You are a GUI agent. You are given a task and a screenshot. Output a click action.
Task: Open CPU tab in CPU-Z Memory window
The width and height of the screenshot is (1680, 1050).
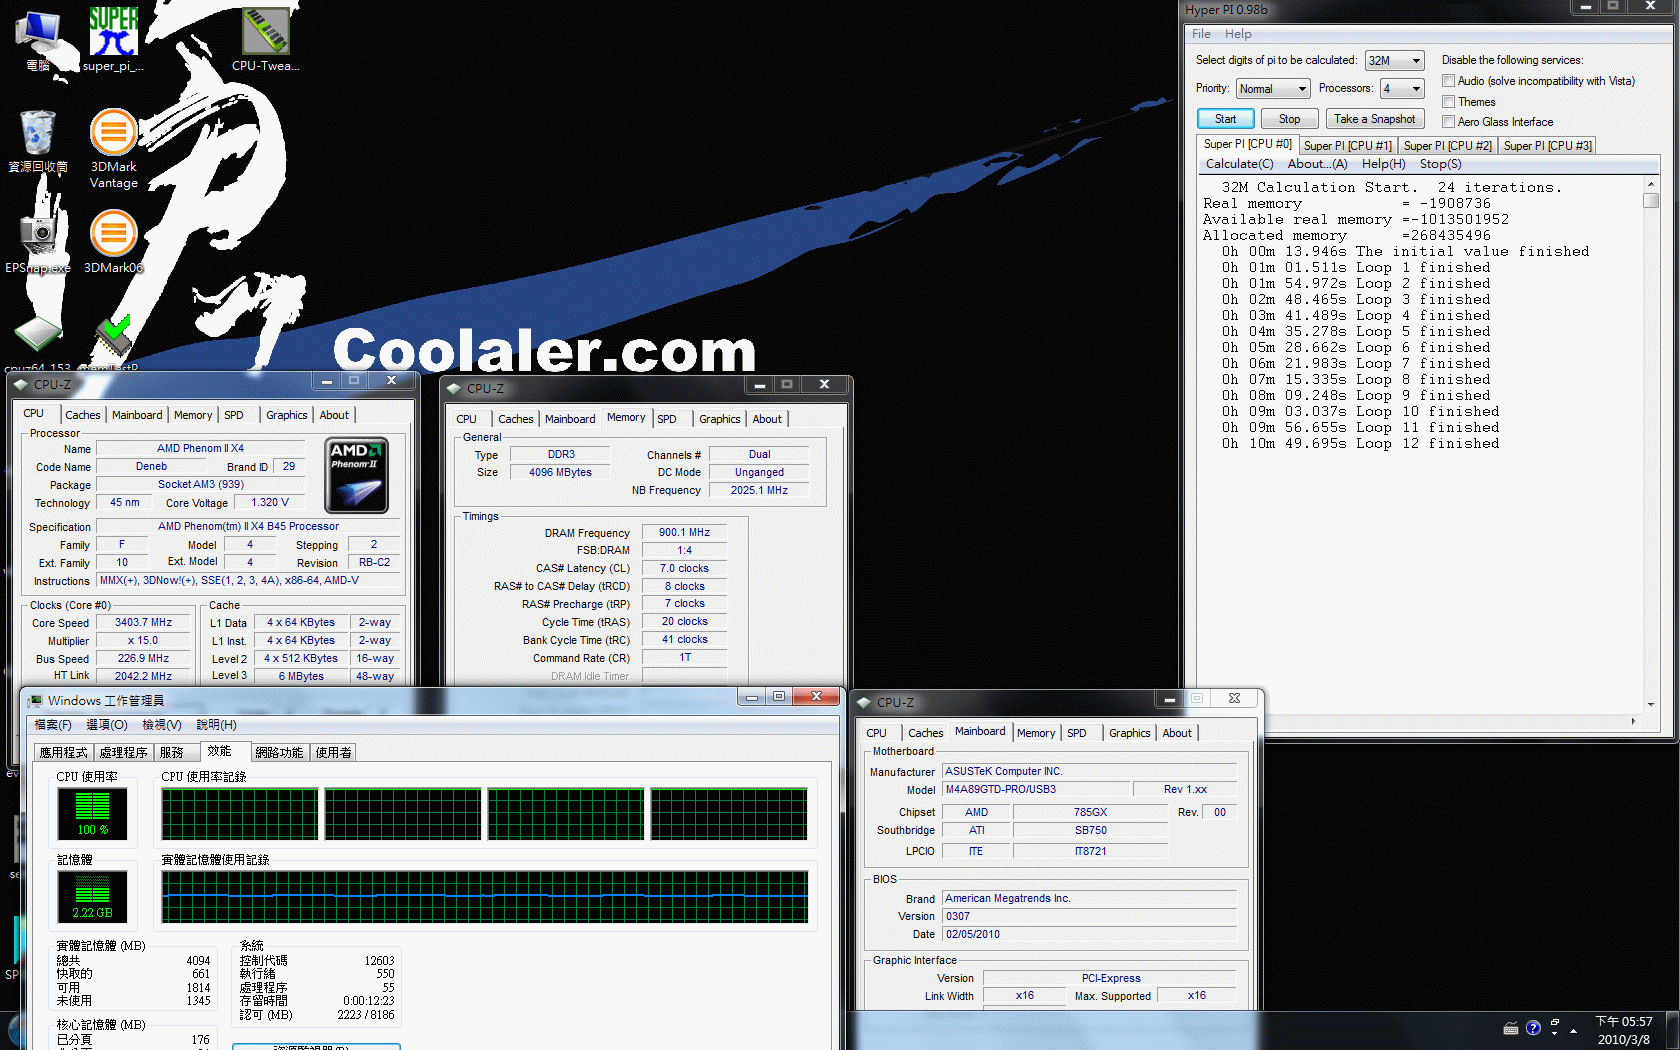[466, 419]
